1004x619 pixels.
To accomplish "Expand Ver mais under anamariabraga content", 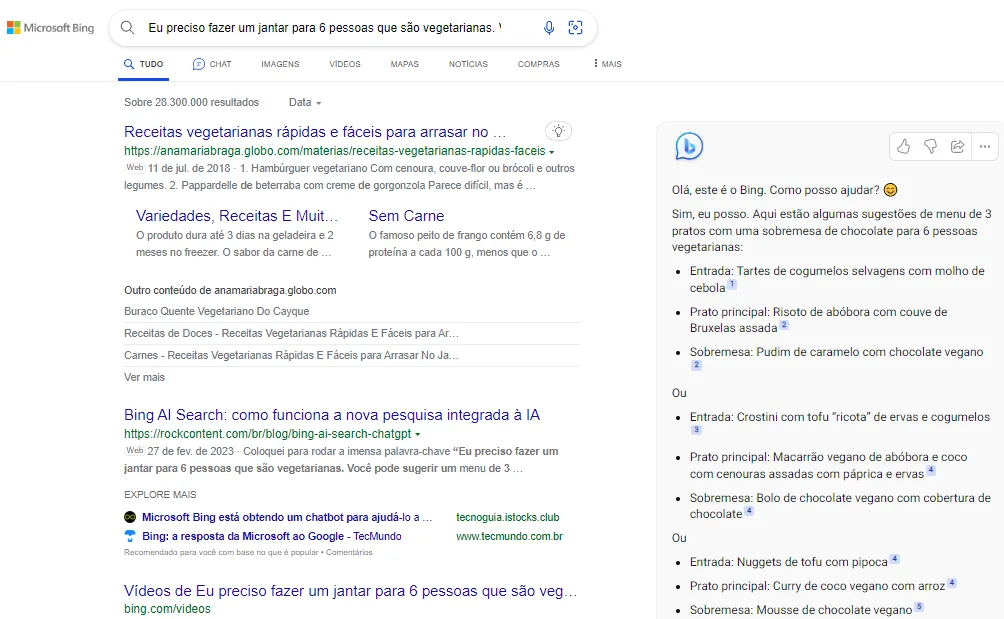I will pos(144,377).
